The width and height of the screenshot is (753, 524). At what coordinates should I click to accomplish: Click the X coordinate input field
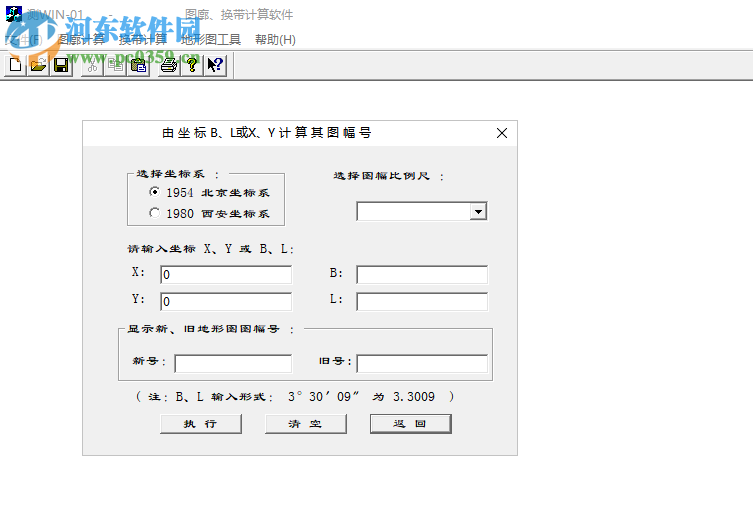[226, 275]
